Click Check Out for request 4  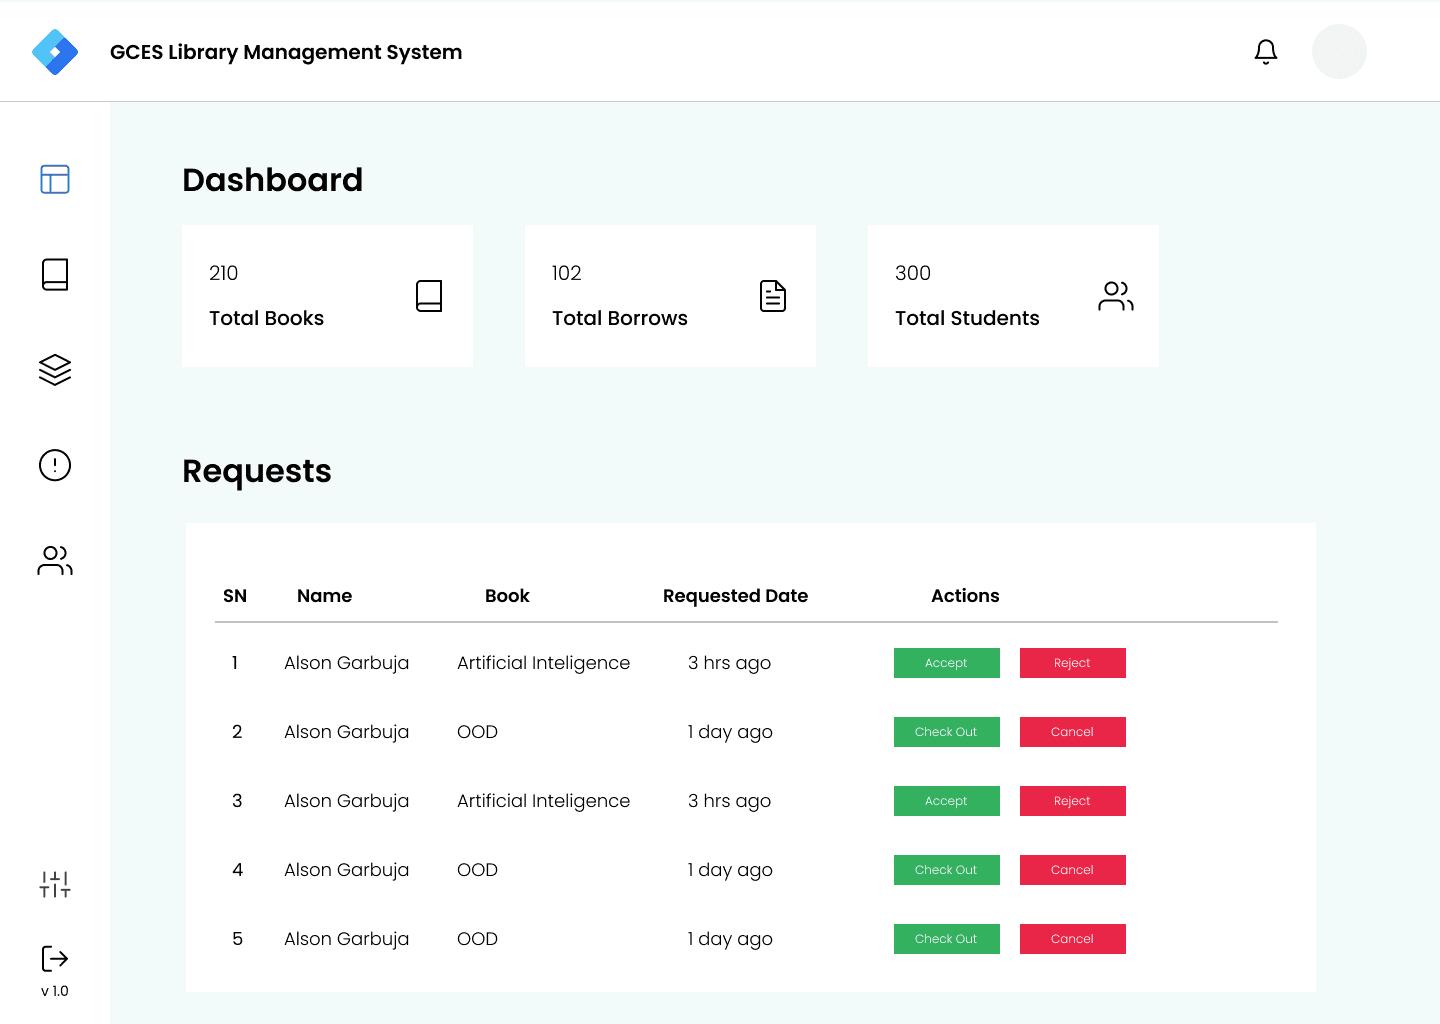pyautogui.click(x=946, y=869)
